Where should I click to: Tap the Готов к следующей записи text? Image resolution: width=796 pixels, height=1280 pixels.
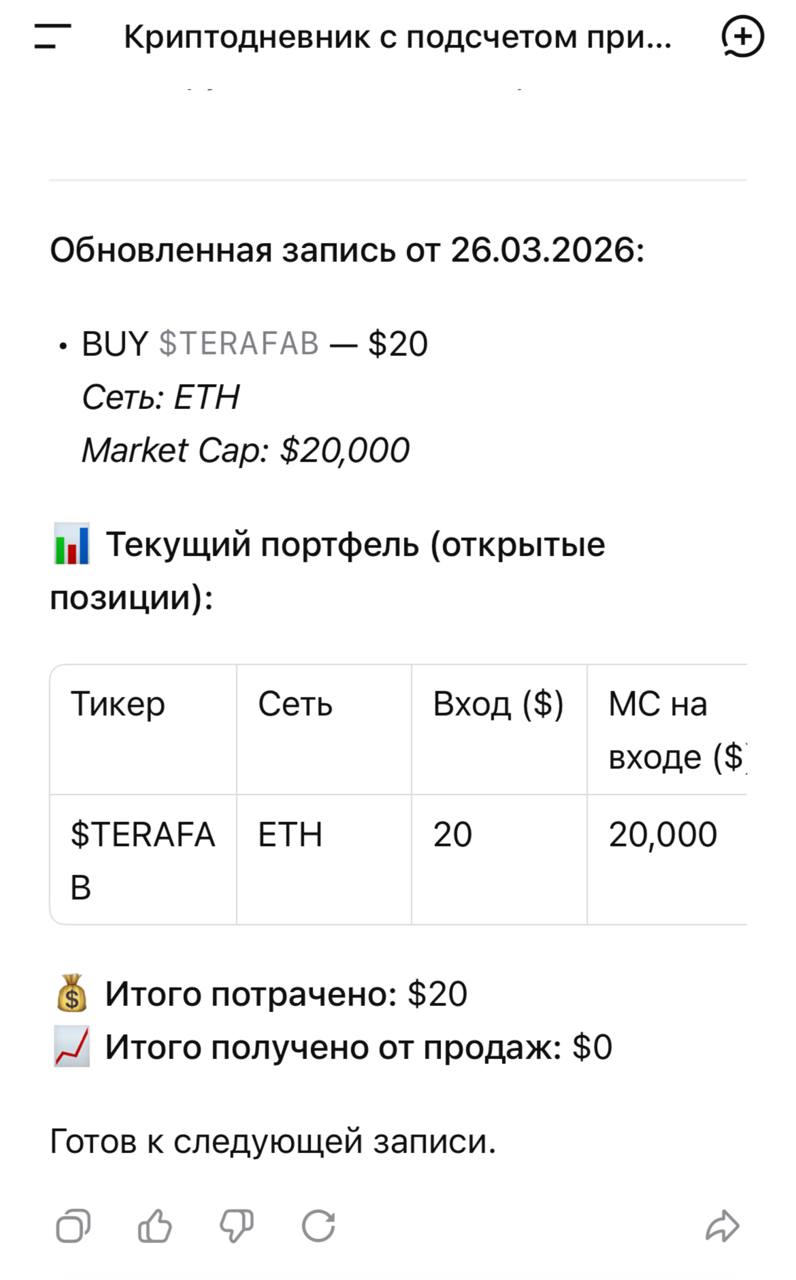click(x=273, y=1141)
